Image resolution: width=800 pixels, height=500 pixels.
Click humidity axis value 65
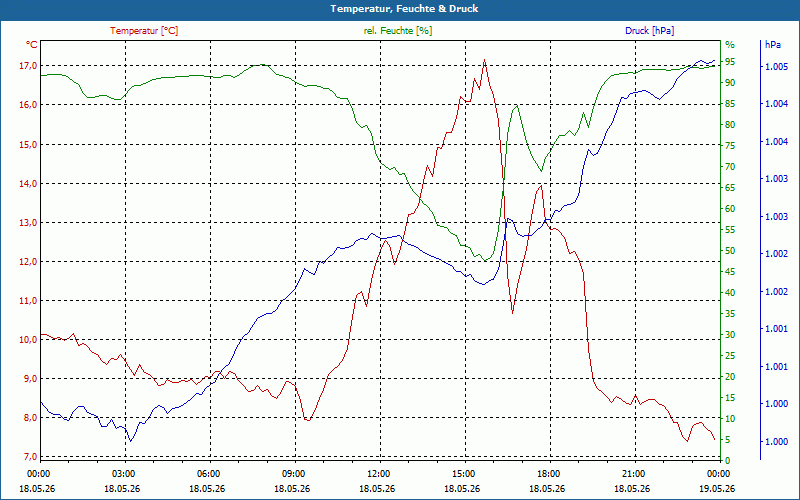click(x=730, y=188)
